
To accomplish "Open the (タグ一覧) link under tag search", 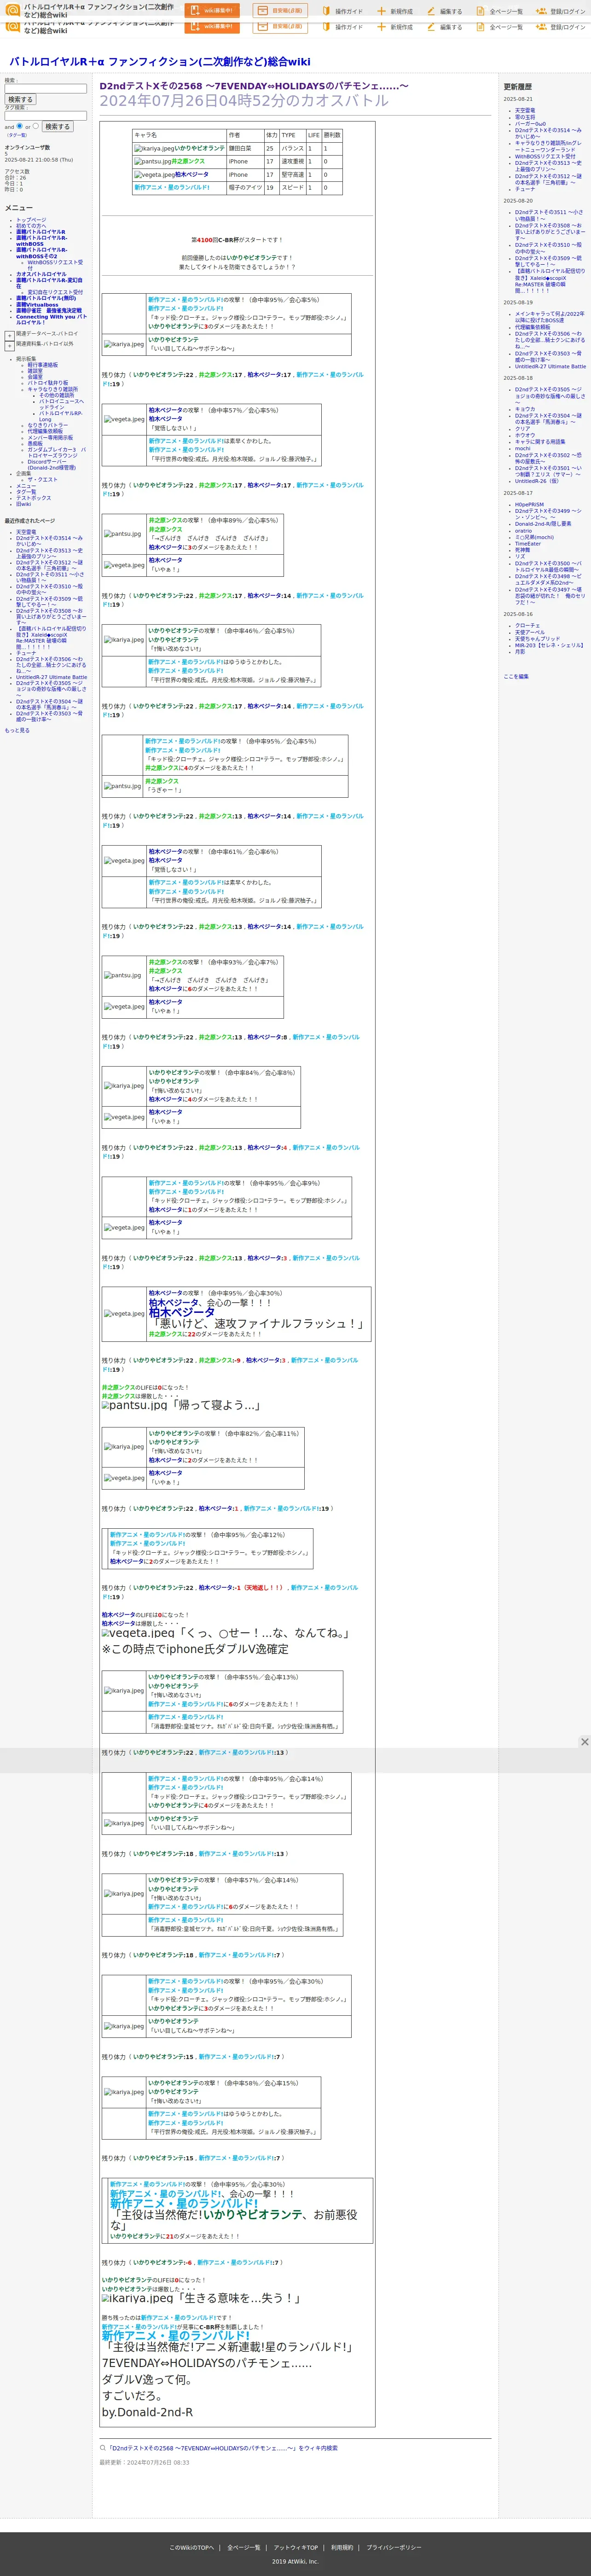I will click(x=17, y=135).
